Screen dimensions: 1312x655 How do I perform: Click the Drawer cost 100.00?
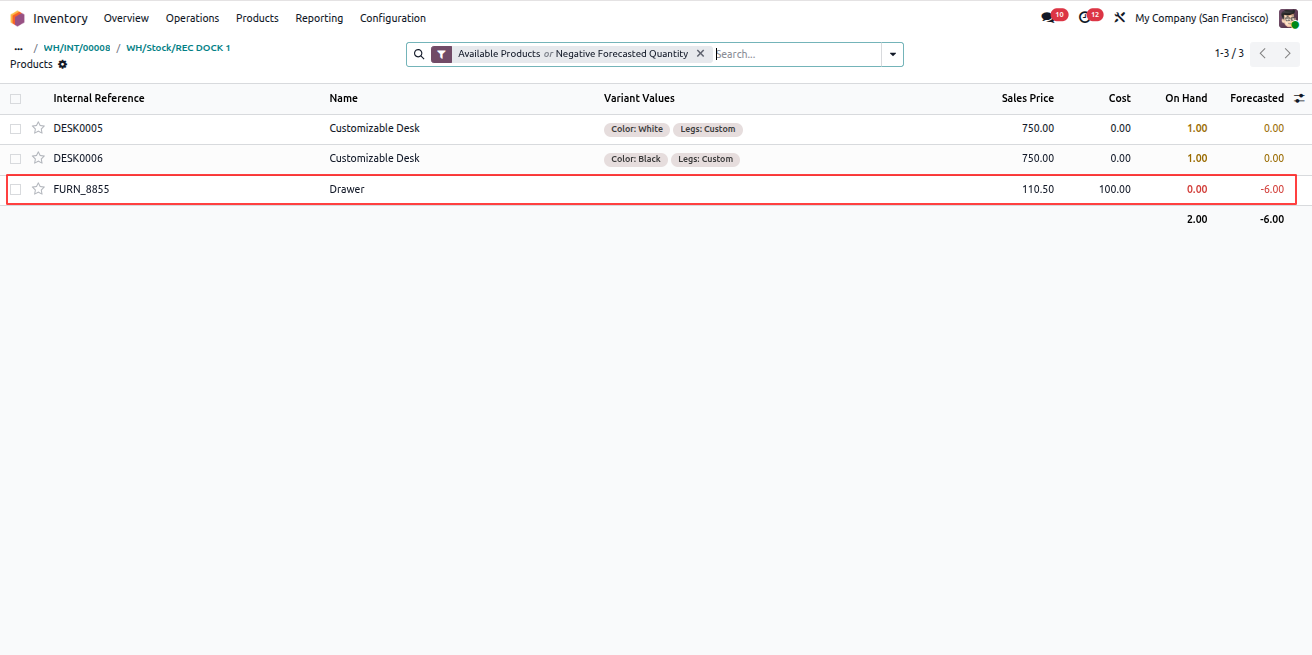coord(1115,189)
